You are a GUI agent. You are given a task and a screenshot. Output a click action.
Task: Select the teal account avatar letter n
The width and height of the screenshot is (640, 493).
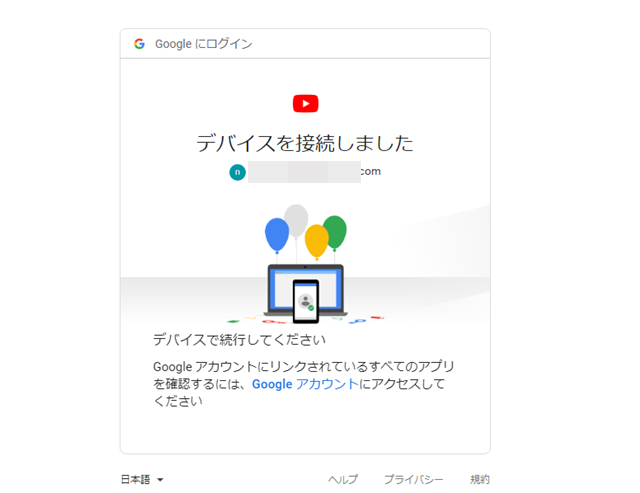pos(237,172)
